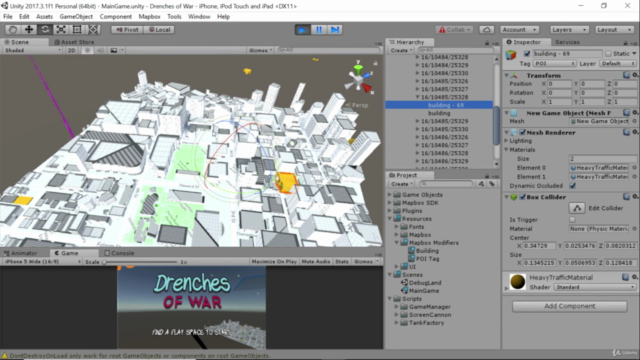Select the Scale tool
Viewport: 640px width, 360px height.
pyautogui.click(x=61, y=30)
